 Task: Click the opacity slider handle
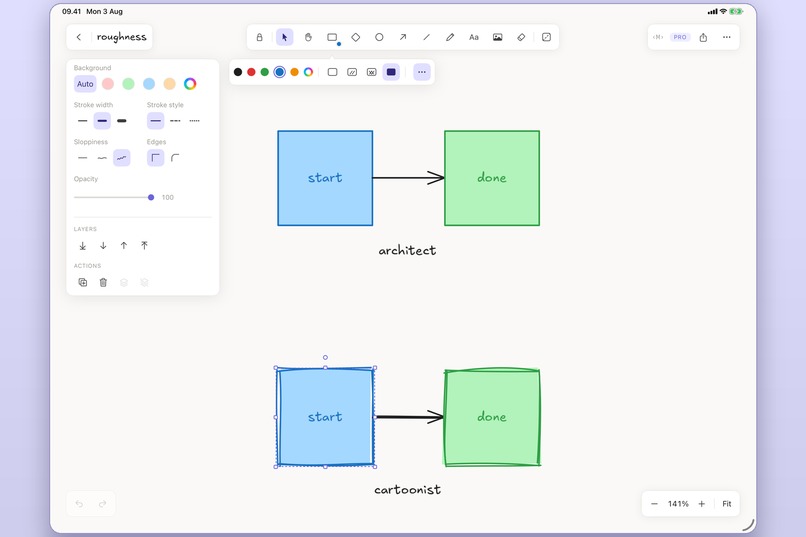pyautogui.click(x=151, y=197)
